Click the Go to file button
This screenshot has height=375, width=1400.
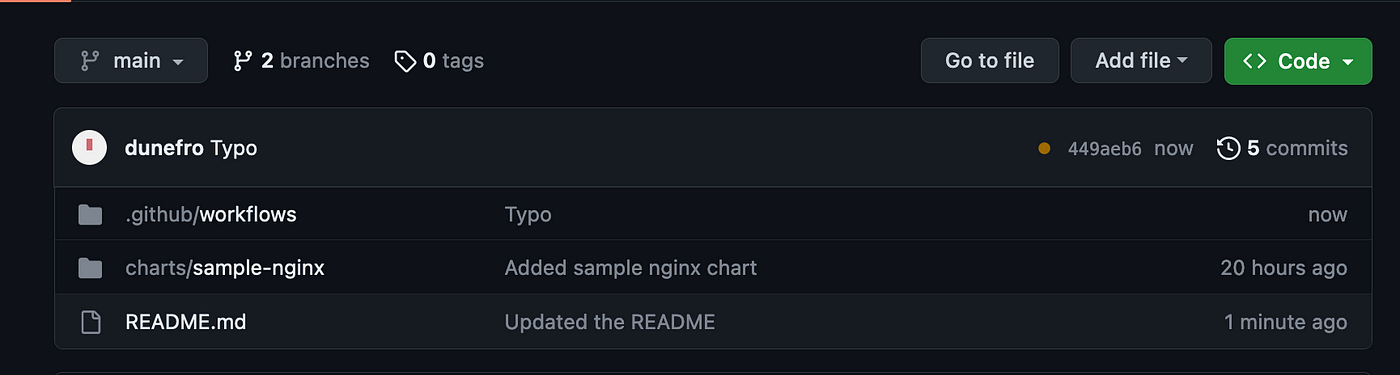click(x=990, y=61)
